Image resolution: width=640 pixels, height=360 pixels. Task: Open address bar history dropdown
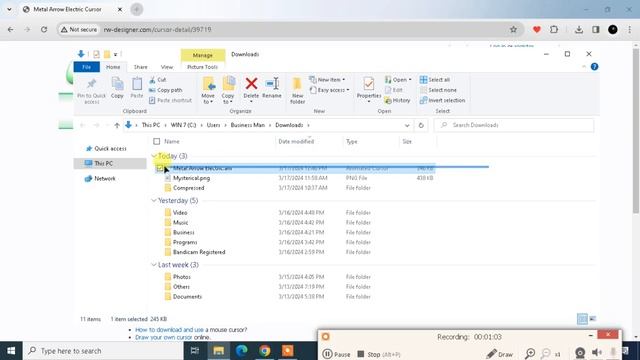[407, 125]
